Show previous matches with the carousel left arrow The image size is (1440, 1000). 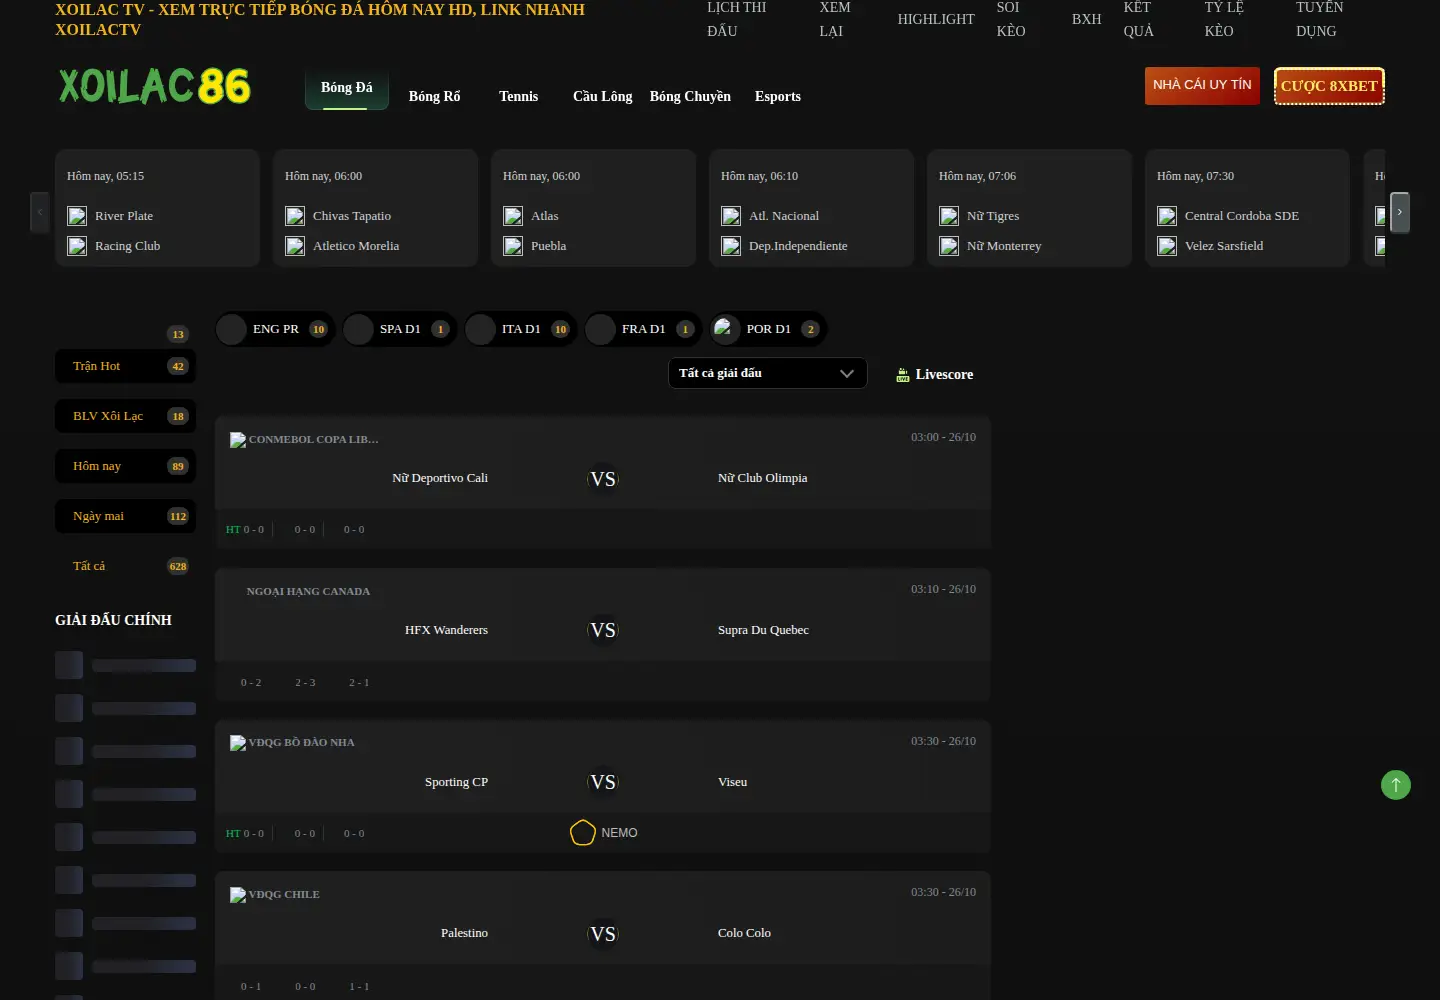(x=40, y=212)
